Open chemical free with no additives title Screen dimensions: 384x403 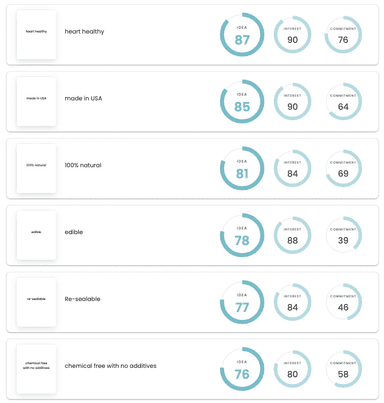[110, 366]
